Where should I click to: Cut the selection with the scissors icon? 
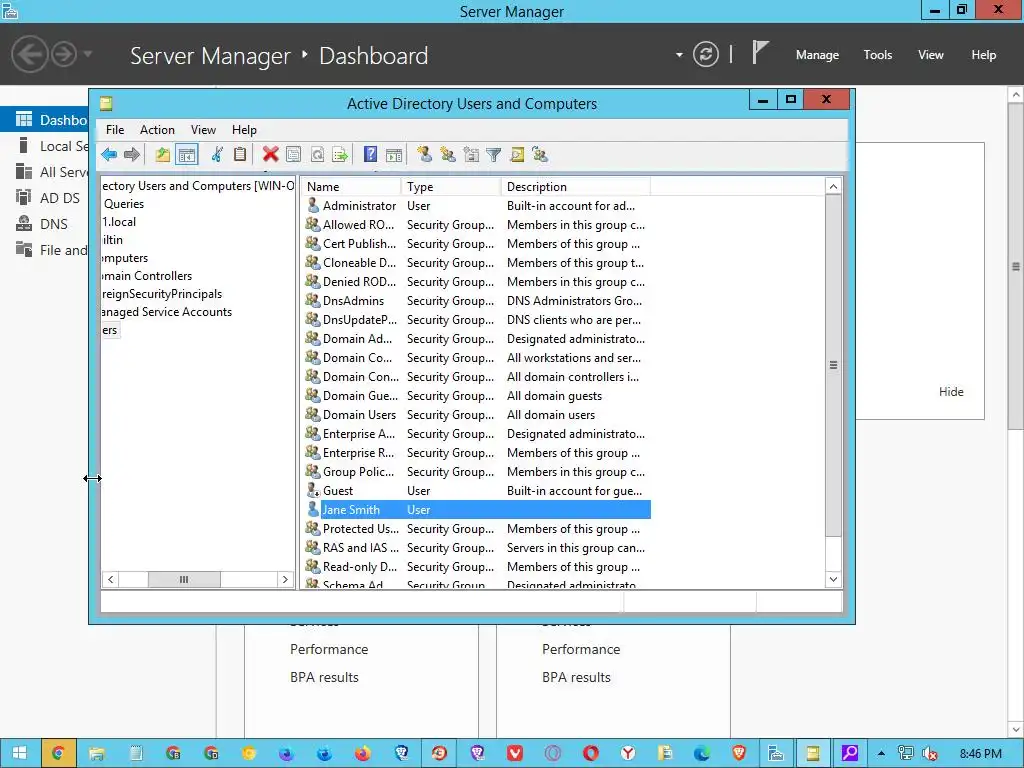217,155
